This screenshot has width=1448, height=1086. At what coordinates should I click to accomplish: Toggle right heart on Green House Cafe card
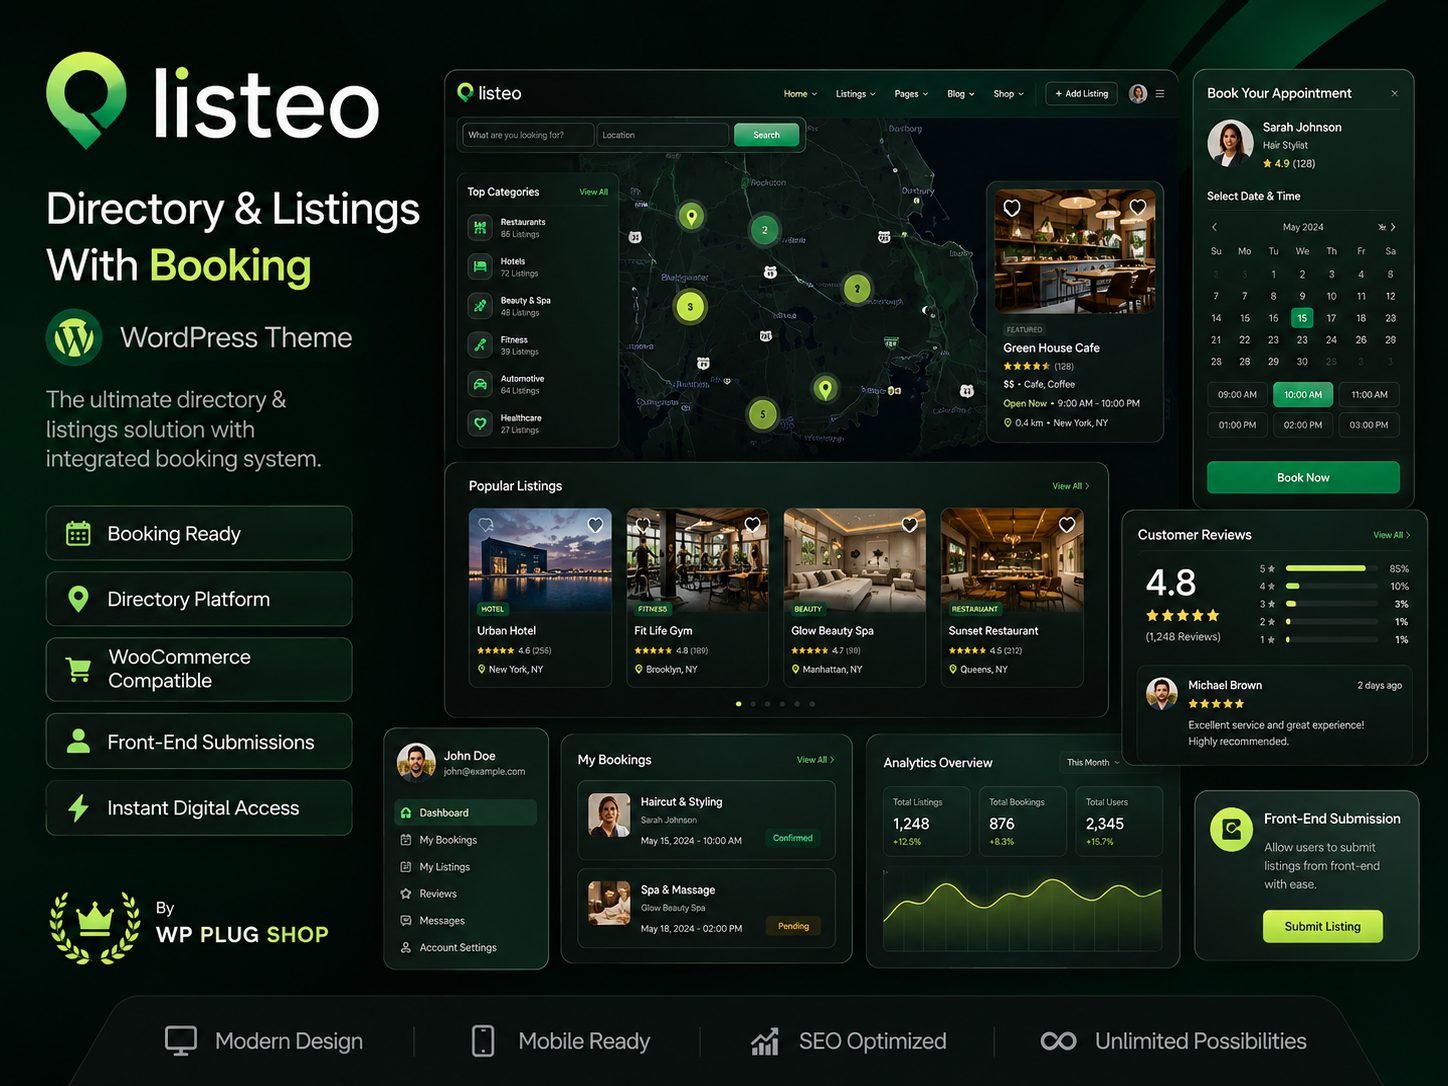(1137, 208)
